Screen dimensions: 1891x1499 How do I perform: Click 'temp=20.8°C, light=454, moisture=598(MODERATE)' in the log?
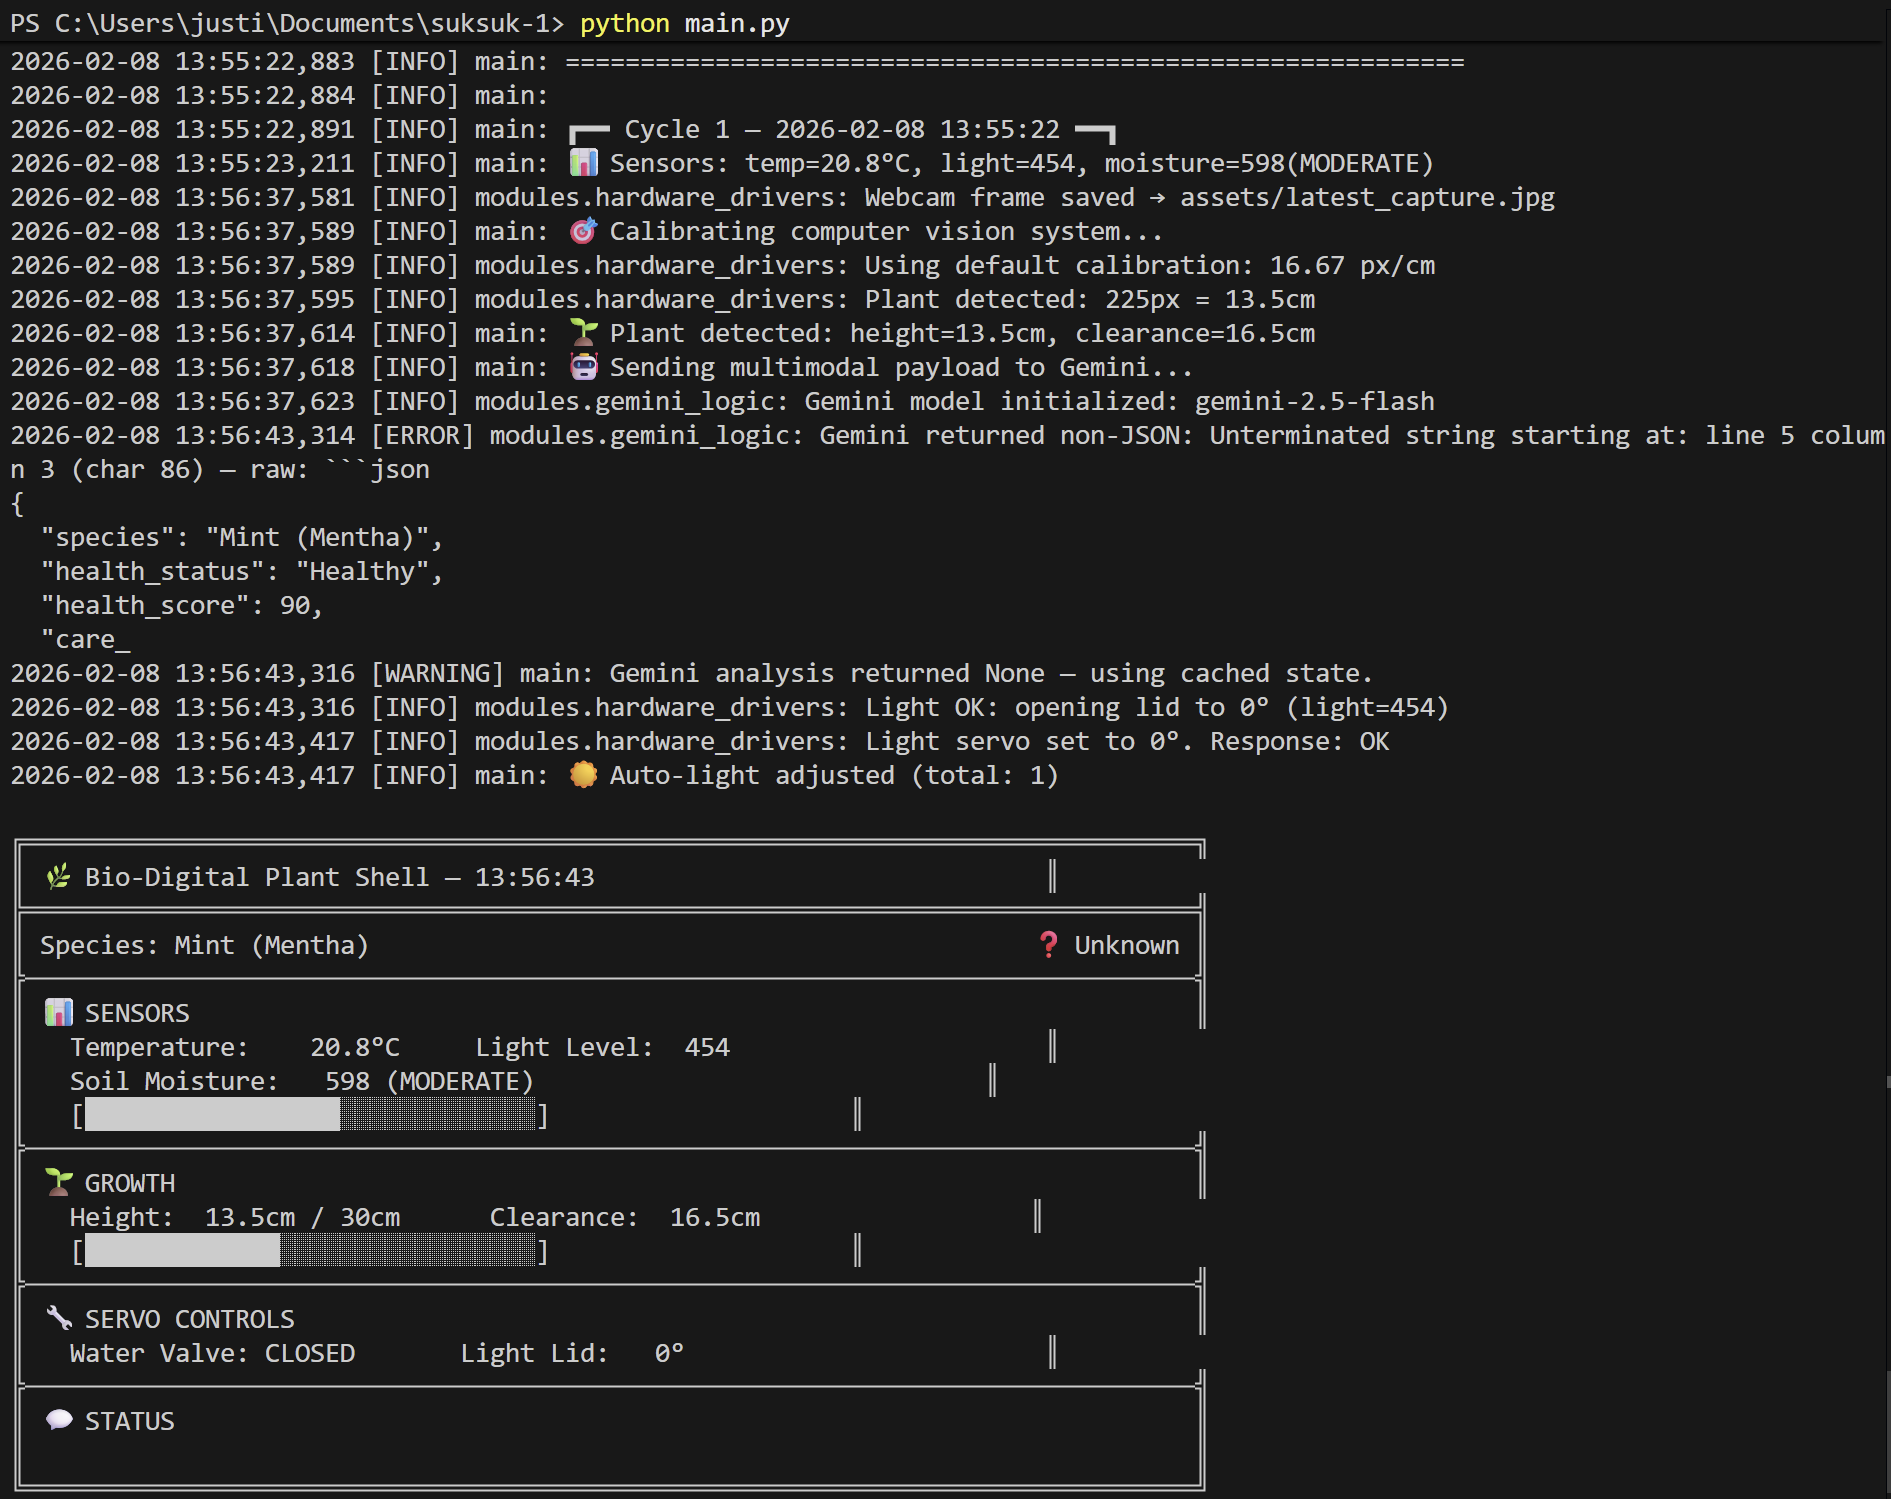tap(1090, 163)
